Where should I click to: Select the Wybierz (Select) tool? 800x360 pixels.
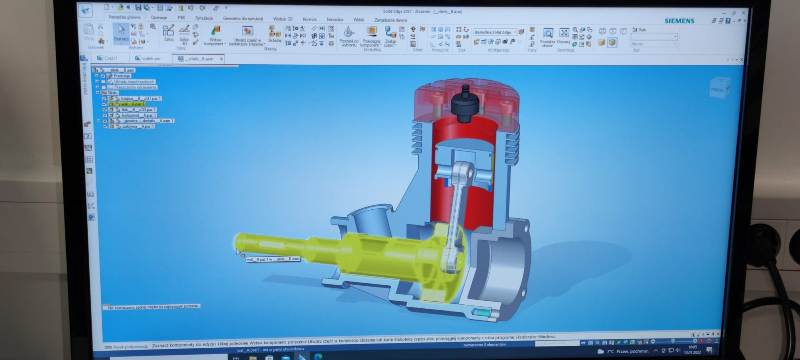coord(121,33)
